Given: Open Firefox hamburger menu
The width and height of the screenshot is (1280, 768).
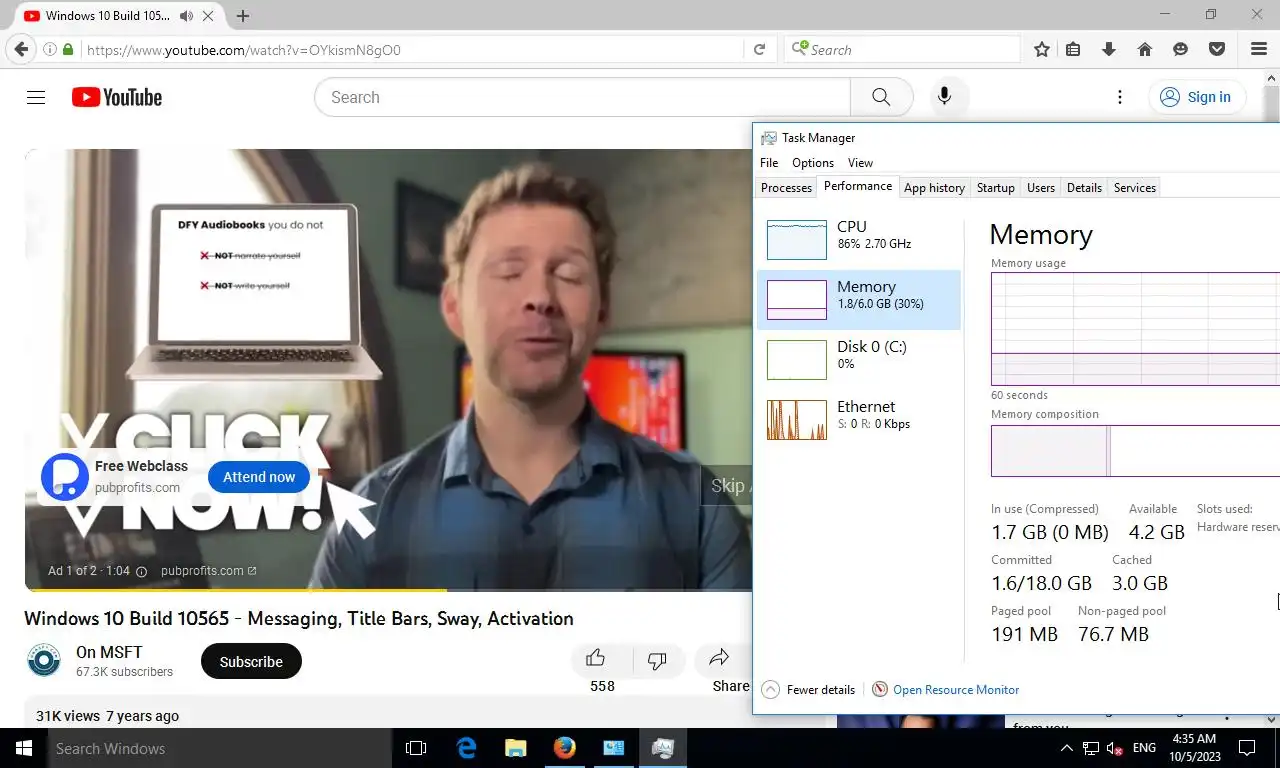Looking at the screenshot, I should tap(1259, 49).
